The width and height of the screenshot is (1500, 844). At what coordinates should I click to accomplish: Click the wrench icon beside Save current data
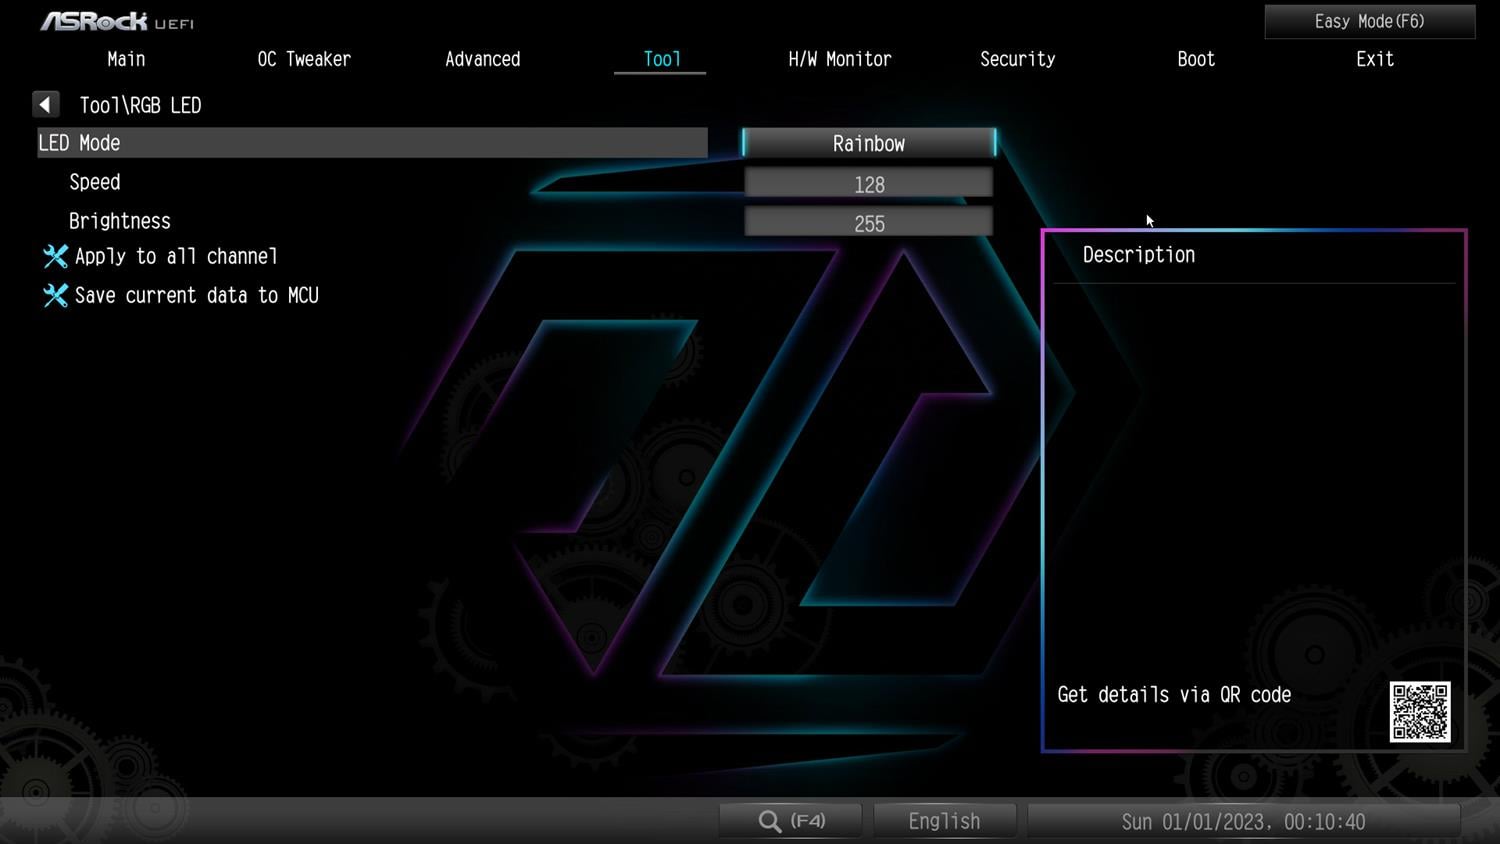pyautogui.click(x=55, y=296)
